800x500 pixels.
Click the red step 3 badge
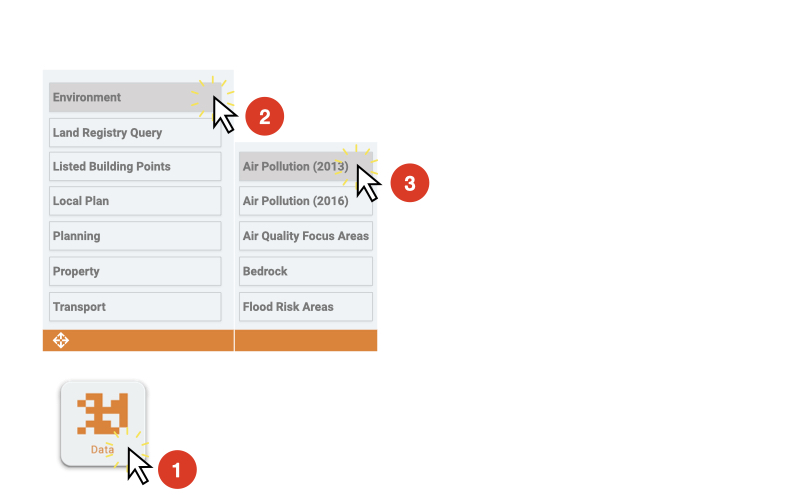(410, 183)
